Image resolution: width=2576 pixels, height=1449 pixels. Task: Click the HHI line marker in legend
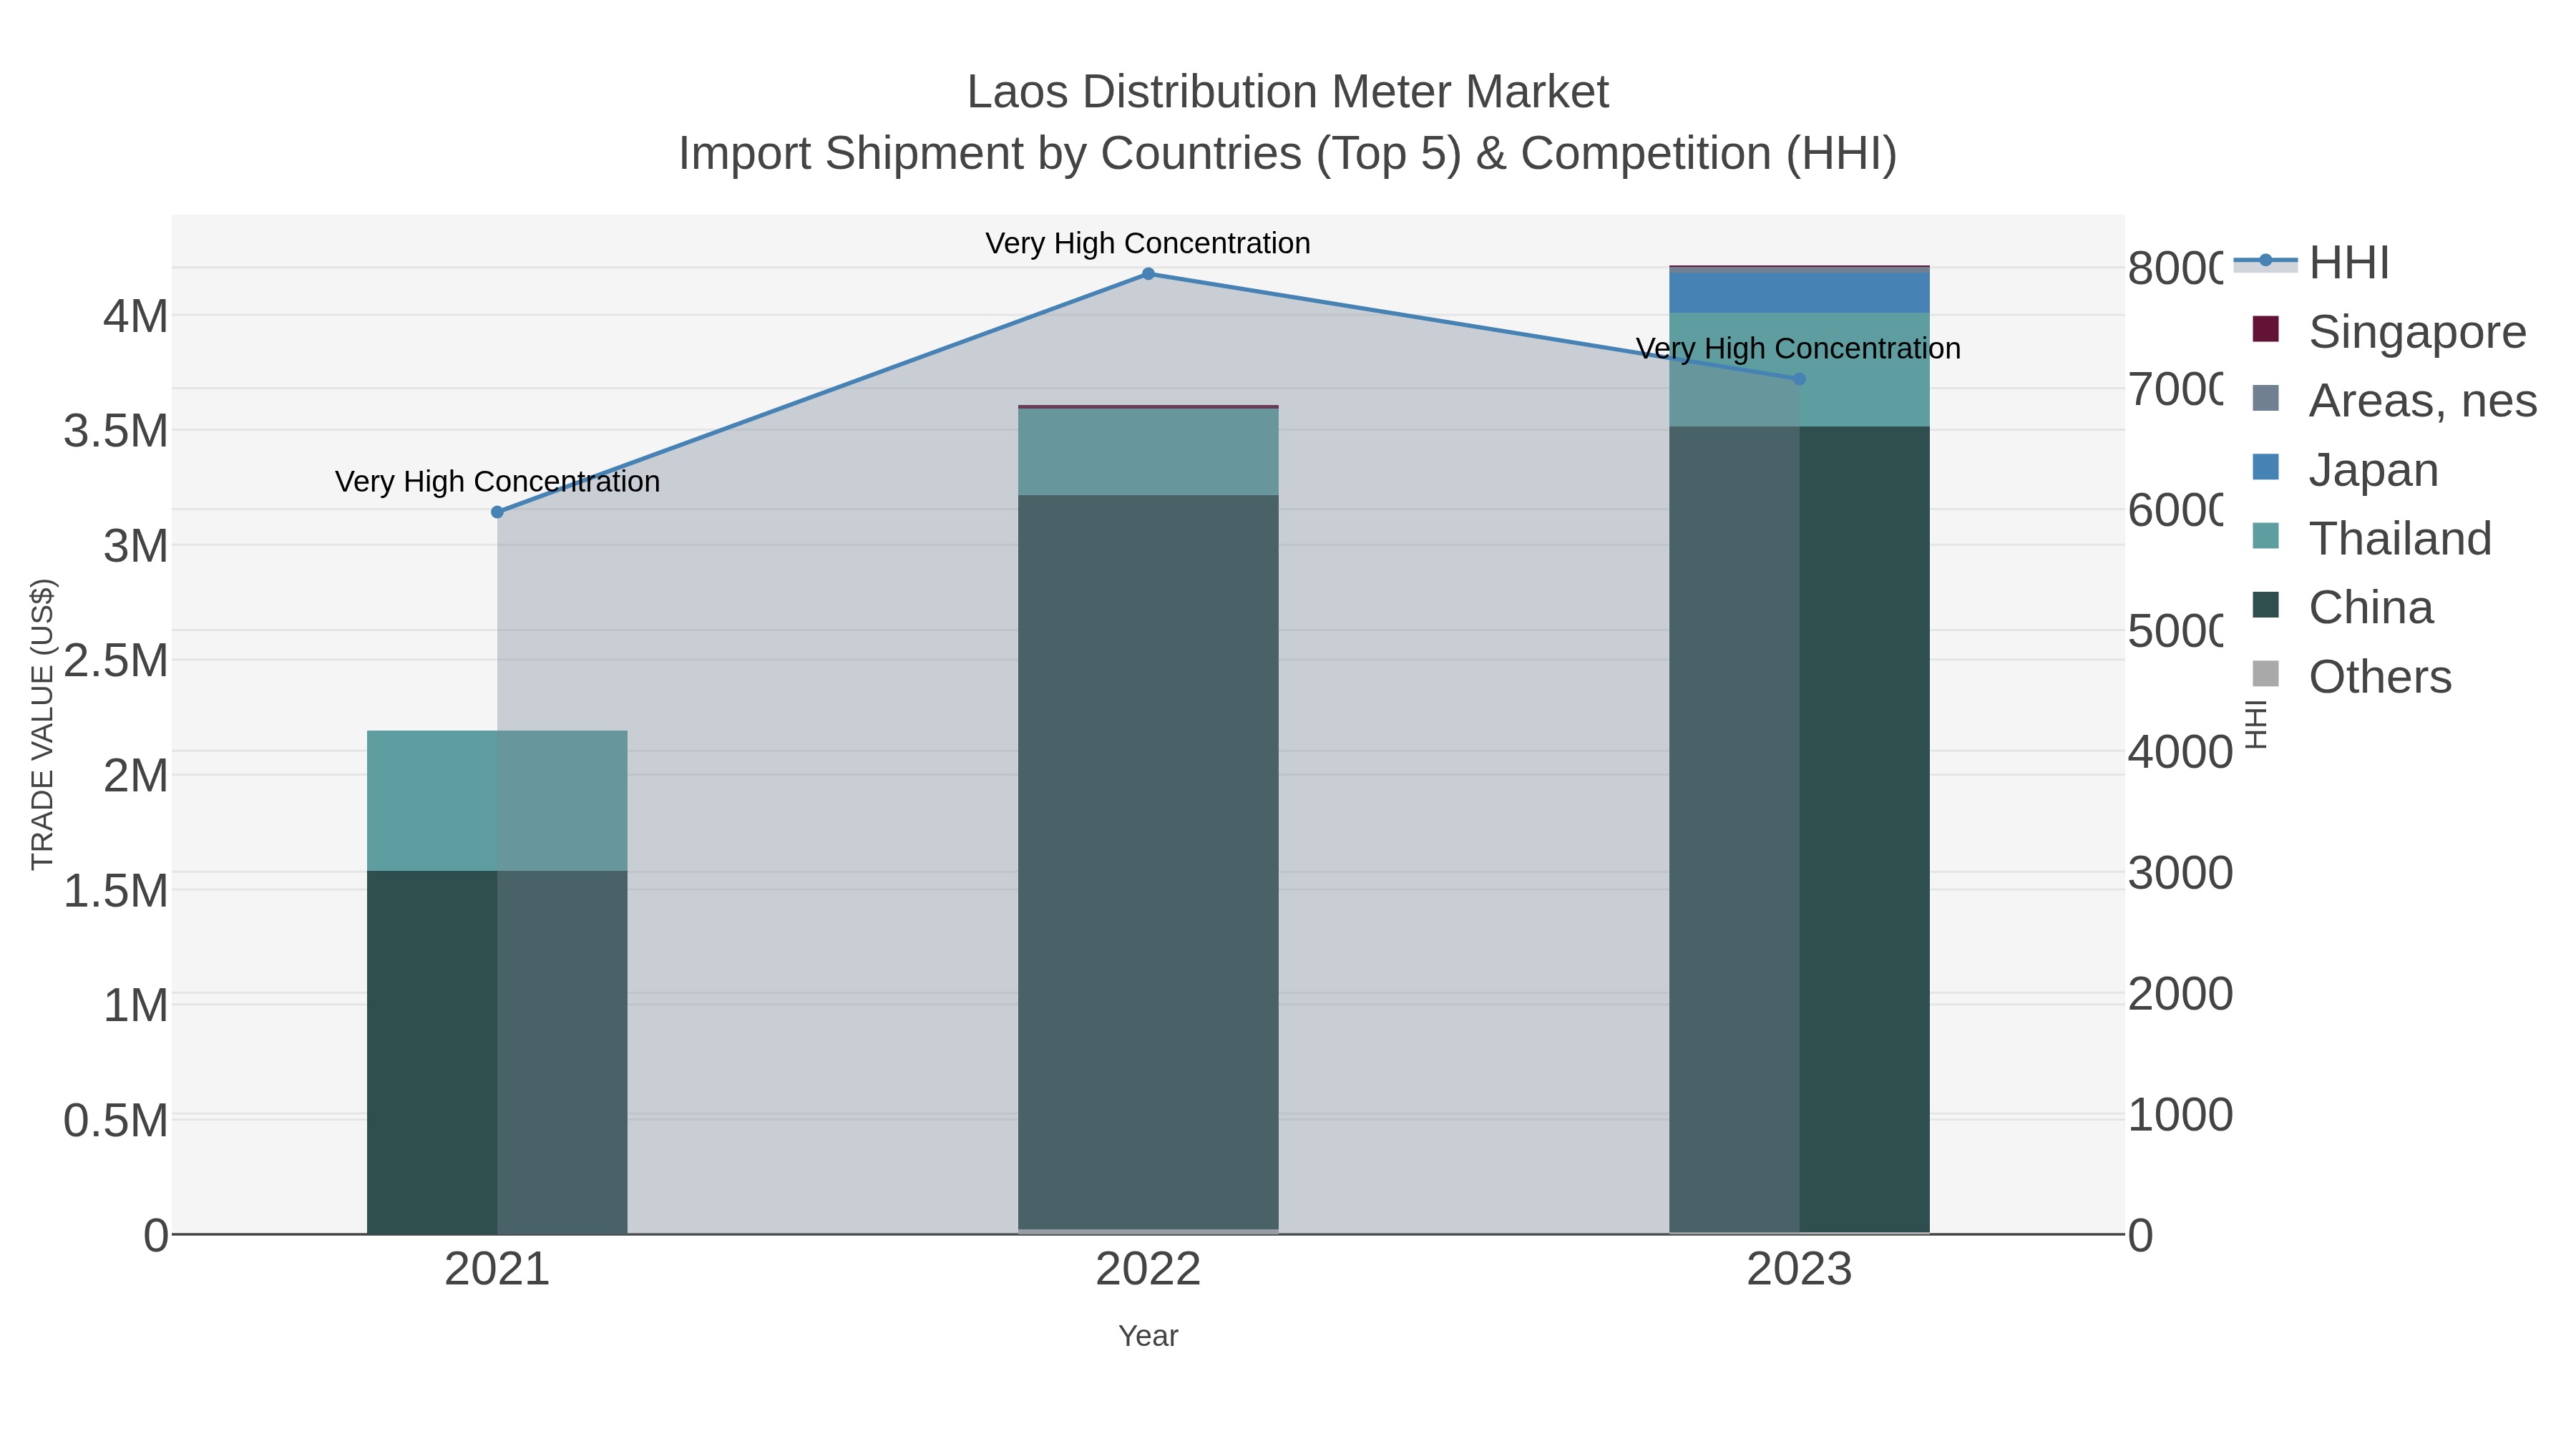pos(2265,261)
